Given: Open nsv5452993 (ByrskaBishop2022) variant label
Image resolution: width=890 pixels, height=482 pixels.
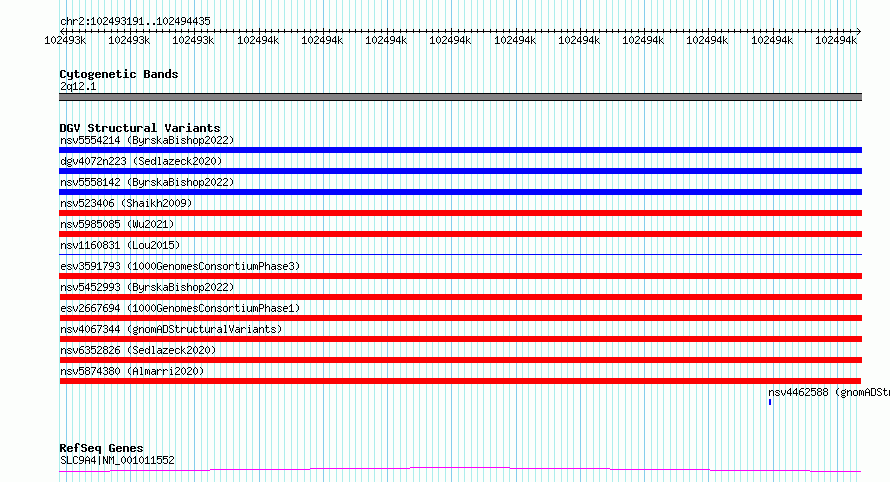Looking at the screenshot, I should click(x=147, y=287).
